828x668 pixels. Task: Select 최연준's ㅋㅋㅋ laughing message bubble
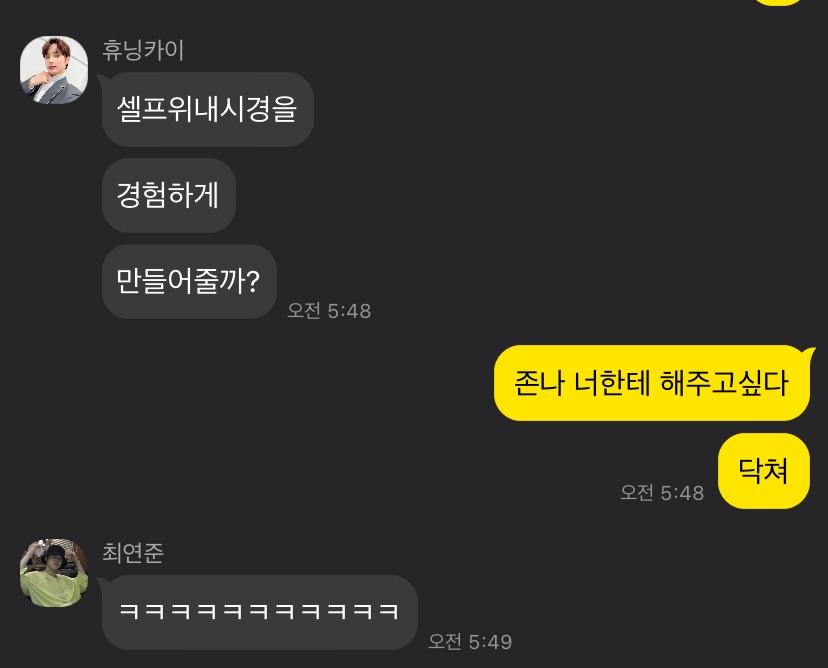pyautogui.click(x=260, y=613)
